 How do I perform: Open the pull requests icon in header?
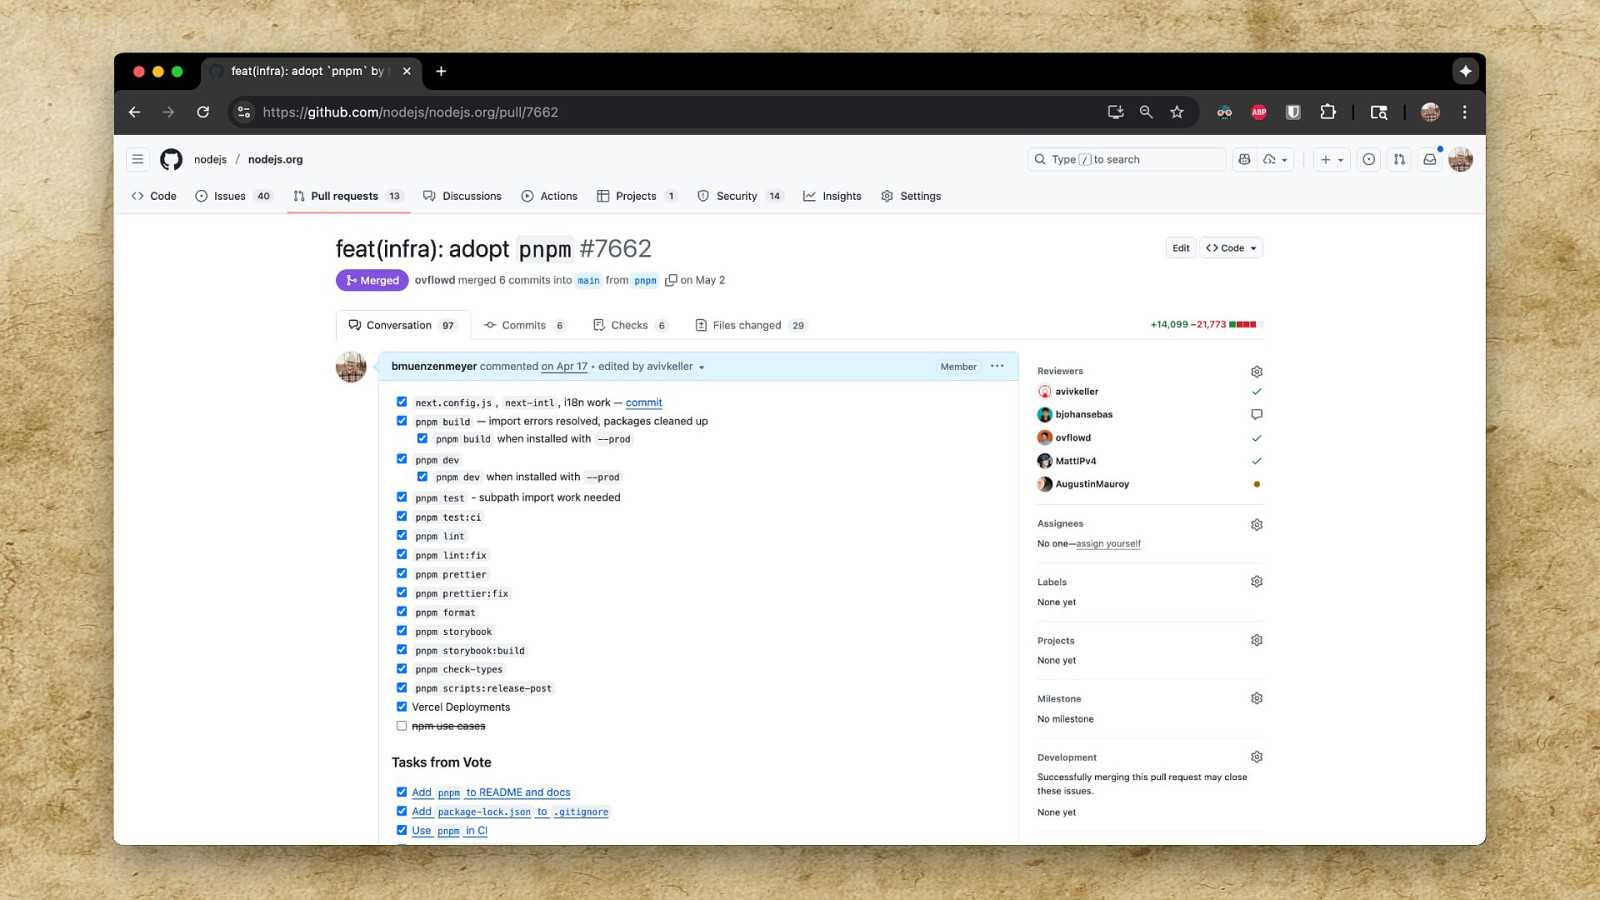[x=1399, y=160]
